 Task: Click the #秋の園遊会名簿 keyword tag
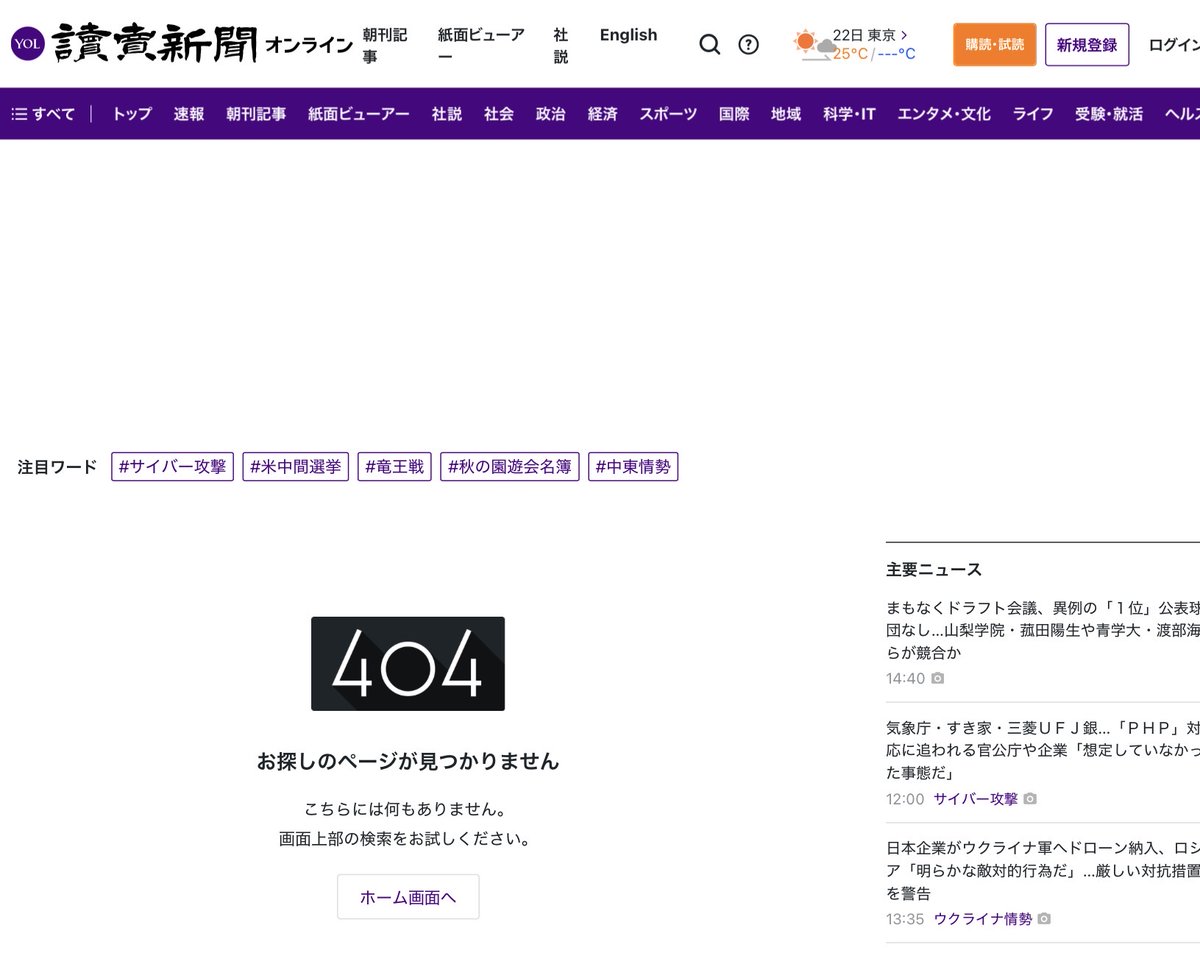510,466
